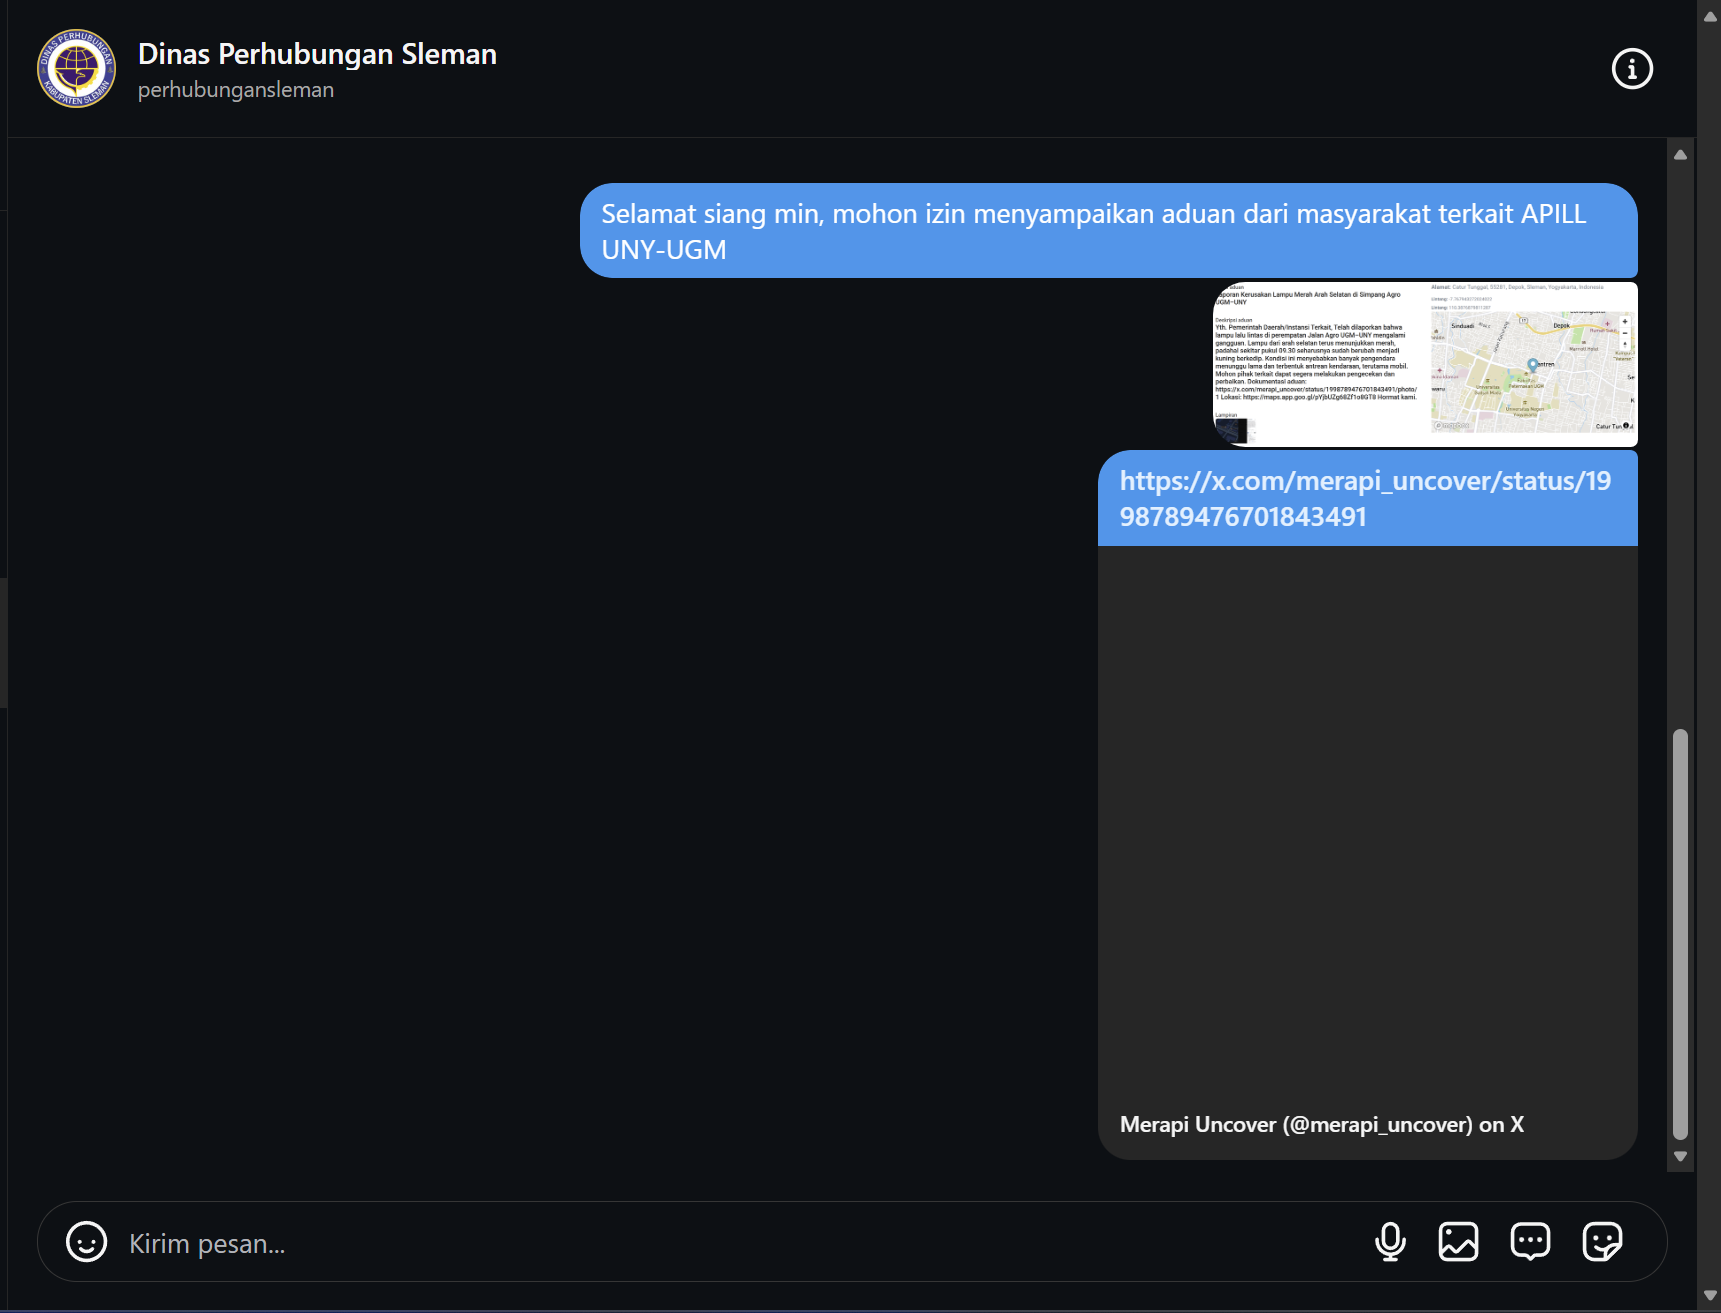The height and width of the screenshot is (1313, 1721).
Task: Click the chat scrollbar down arrow
Action: click(1681, 1157)
